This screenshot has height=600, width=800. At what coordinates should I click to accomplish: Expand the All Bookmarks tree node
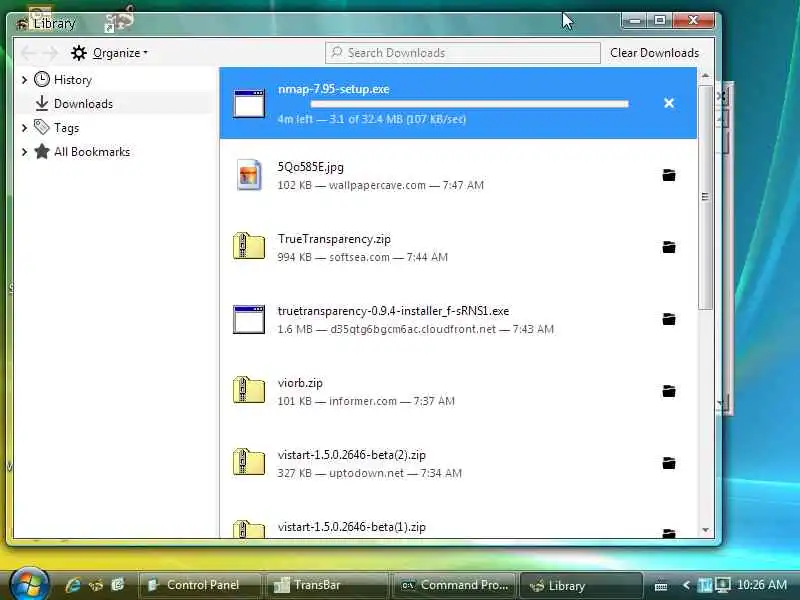(24, 152)
